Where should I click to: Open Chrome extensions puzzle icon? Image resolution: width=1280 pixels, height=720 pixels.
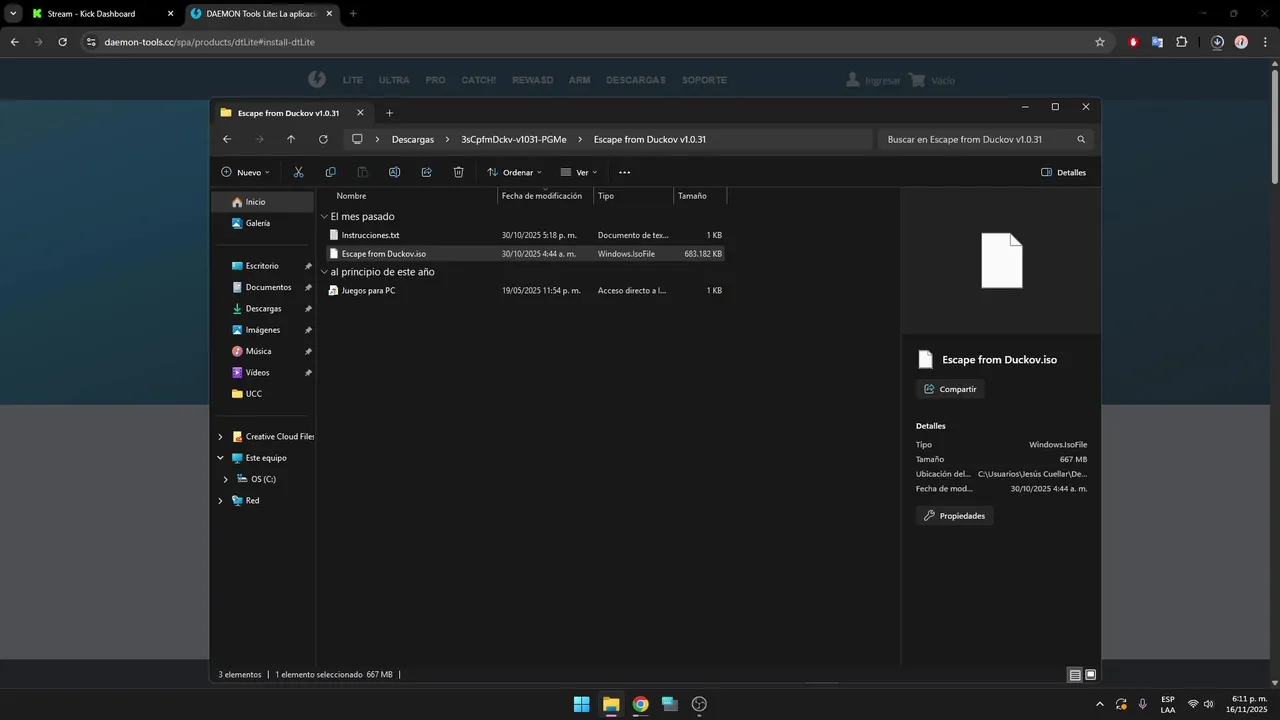pos(1182,42)
